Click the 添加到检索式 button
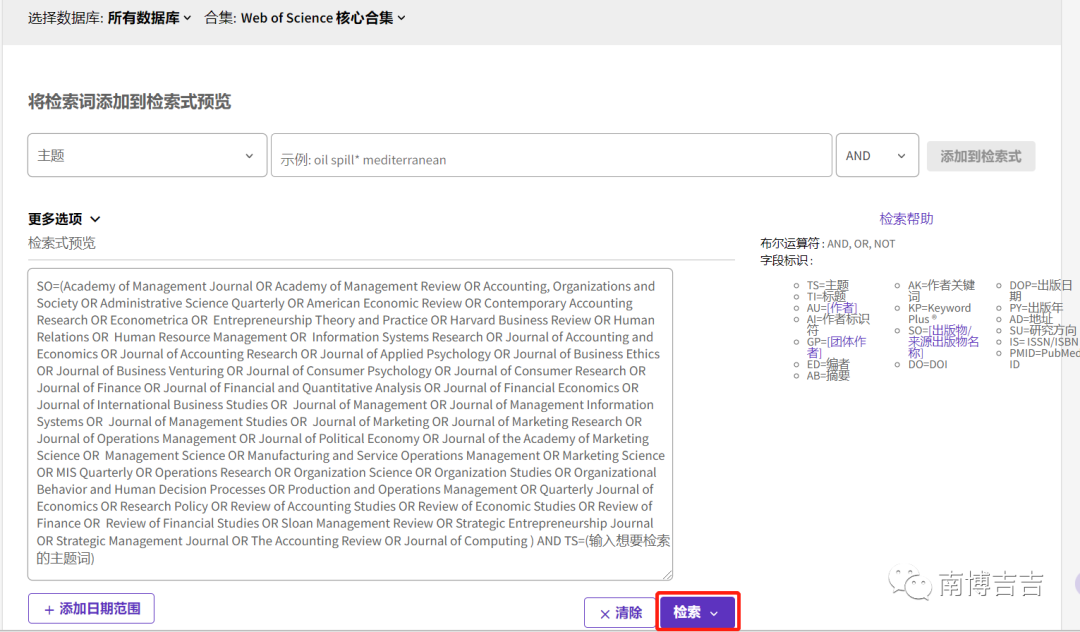The width and height of the screenshot is (1080, 632). (x=981, y=156)
